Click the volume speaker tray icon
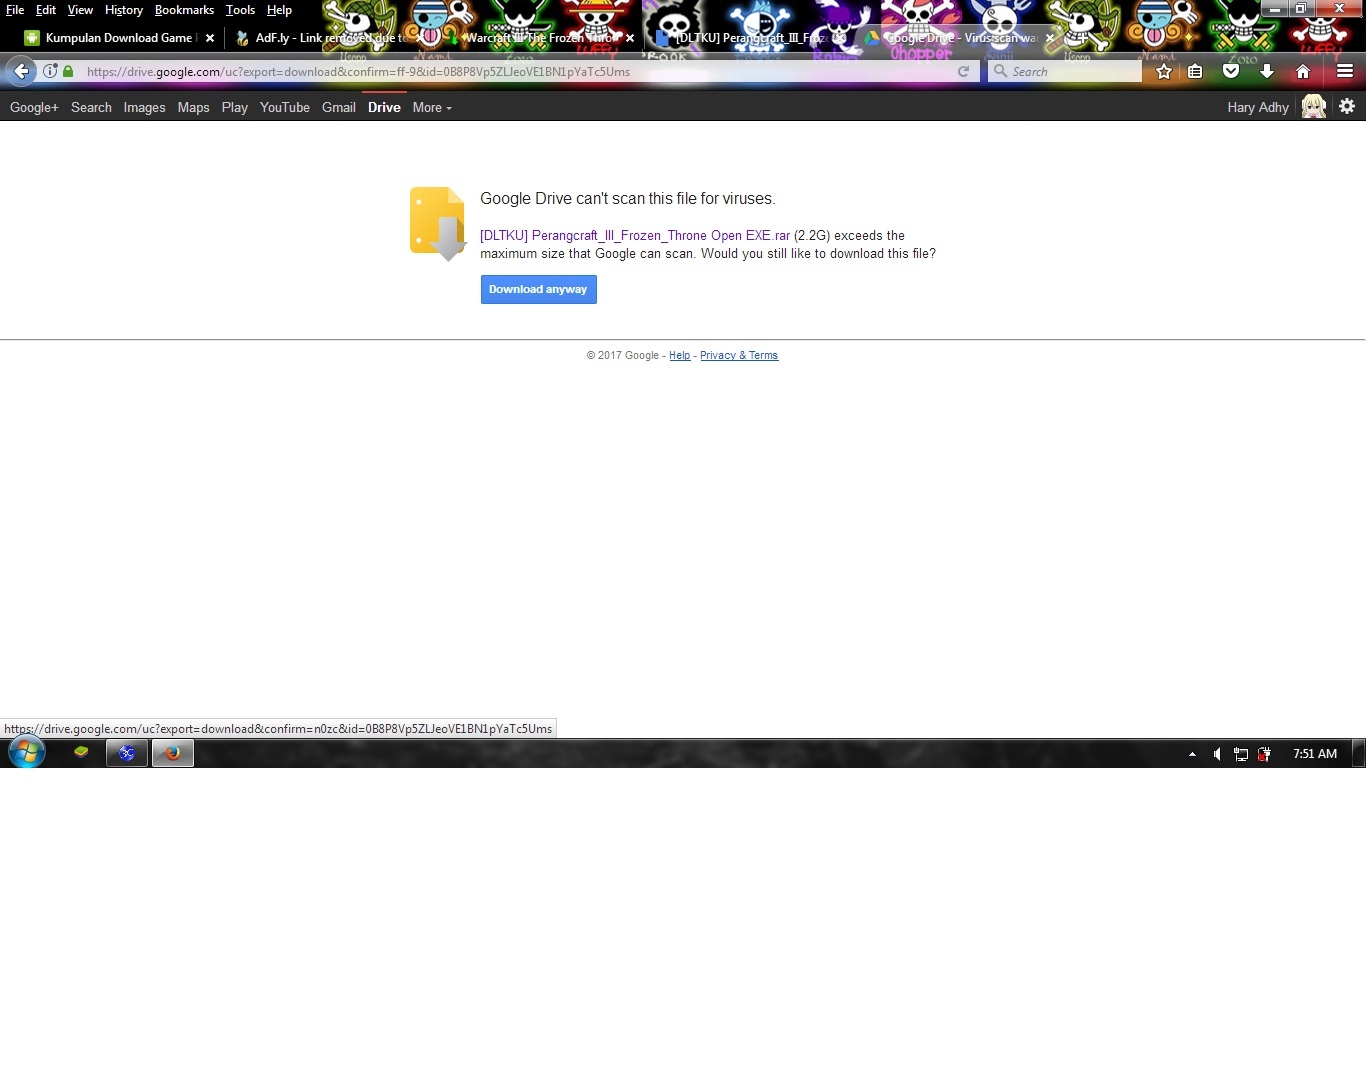 coord(1217,754)
